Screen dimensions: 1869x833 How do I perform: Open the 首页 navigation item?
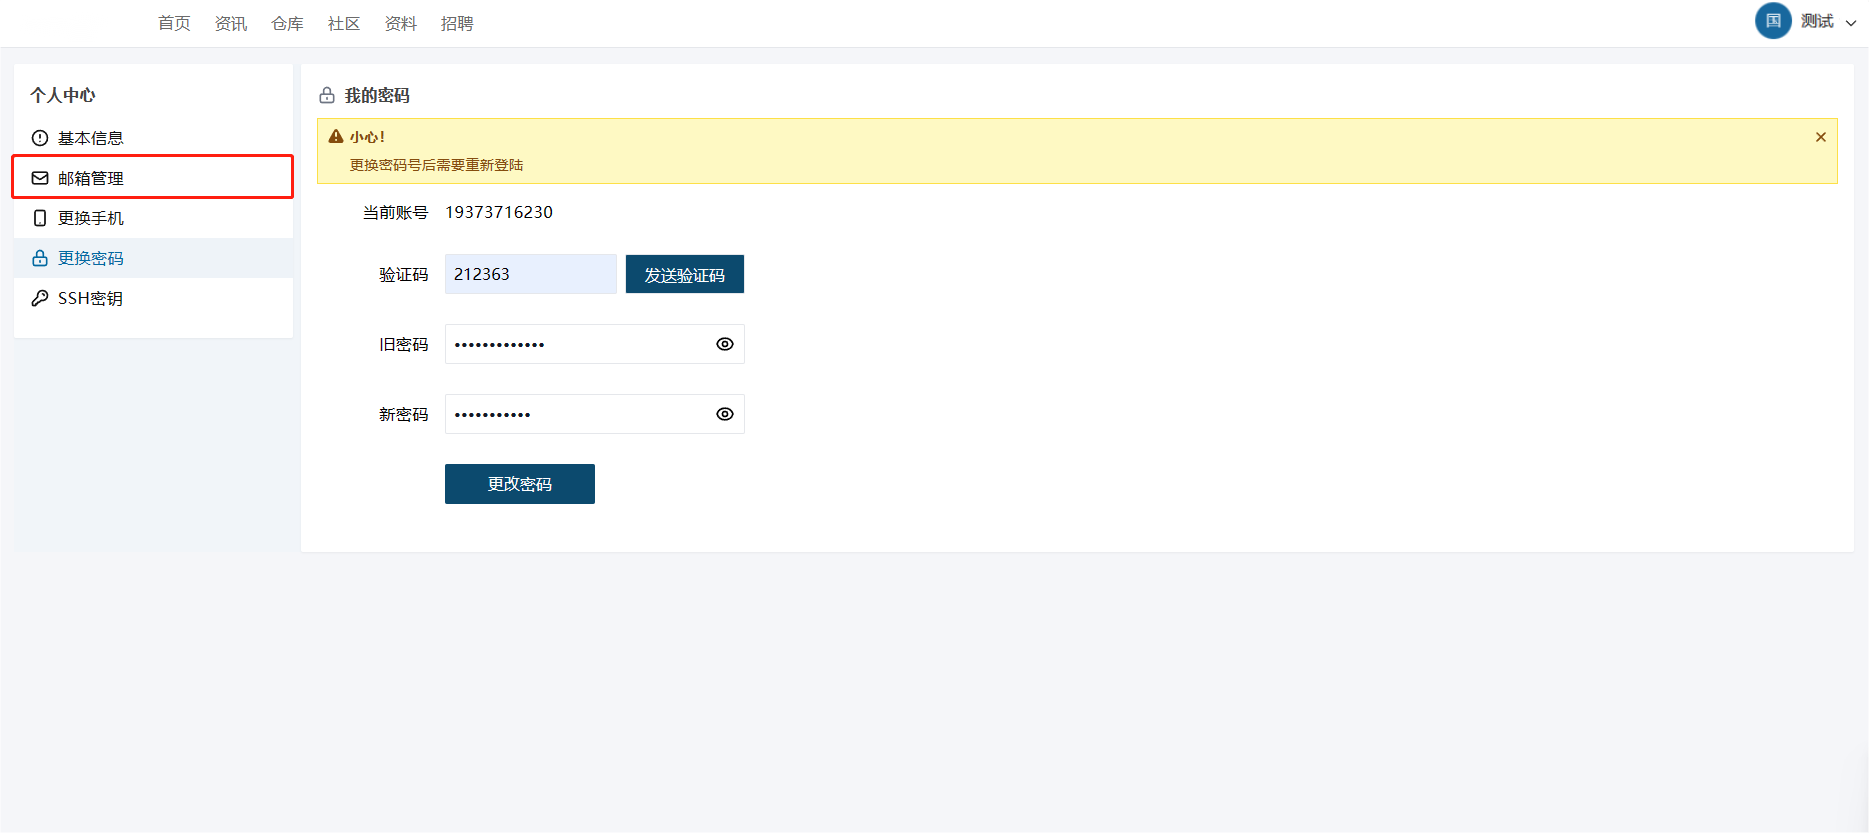pos(174,23)
